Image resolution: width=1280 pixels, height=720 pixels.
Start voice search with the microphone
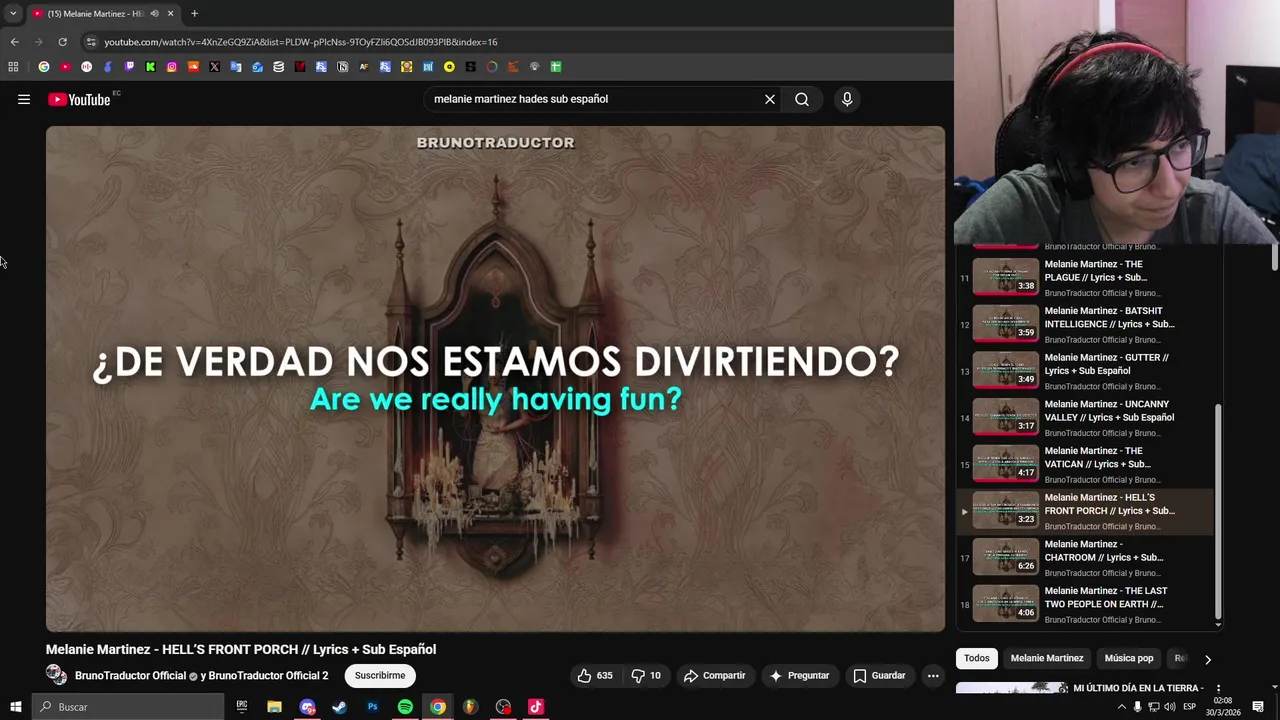coord(847,99)
